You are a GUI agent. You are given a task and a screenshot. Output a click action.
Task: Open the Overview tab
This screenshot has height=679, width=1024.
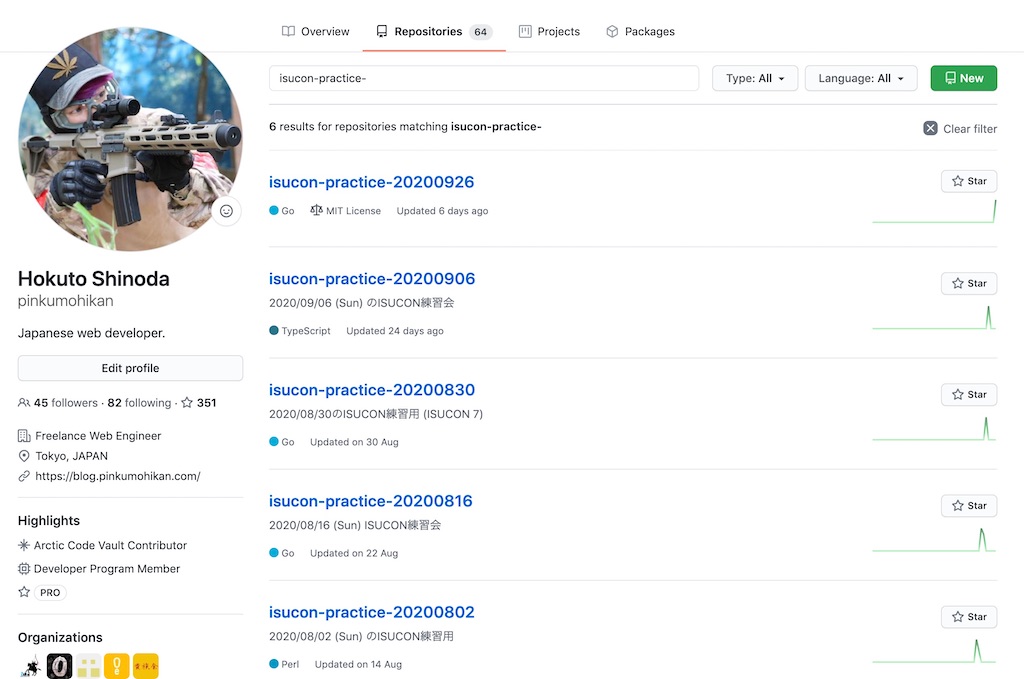click(315, 31)
